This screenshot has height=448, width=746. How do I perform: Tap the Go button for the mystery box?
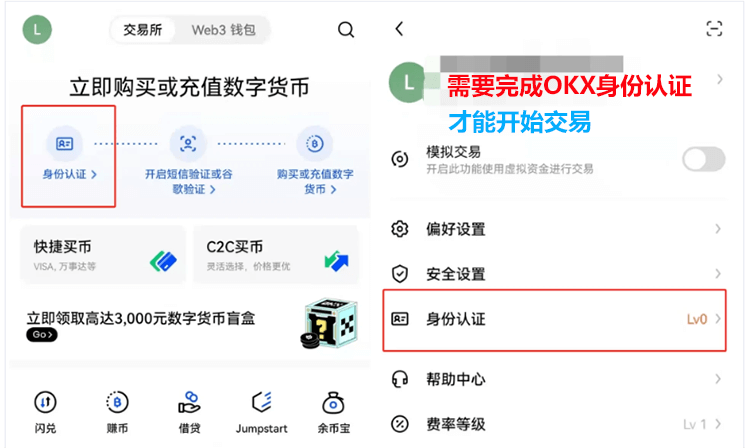[42, 335]
